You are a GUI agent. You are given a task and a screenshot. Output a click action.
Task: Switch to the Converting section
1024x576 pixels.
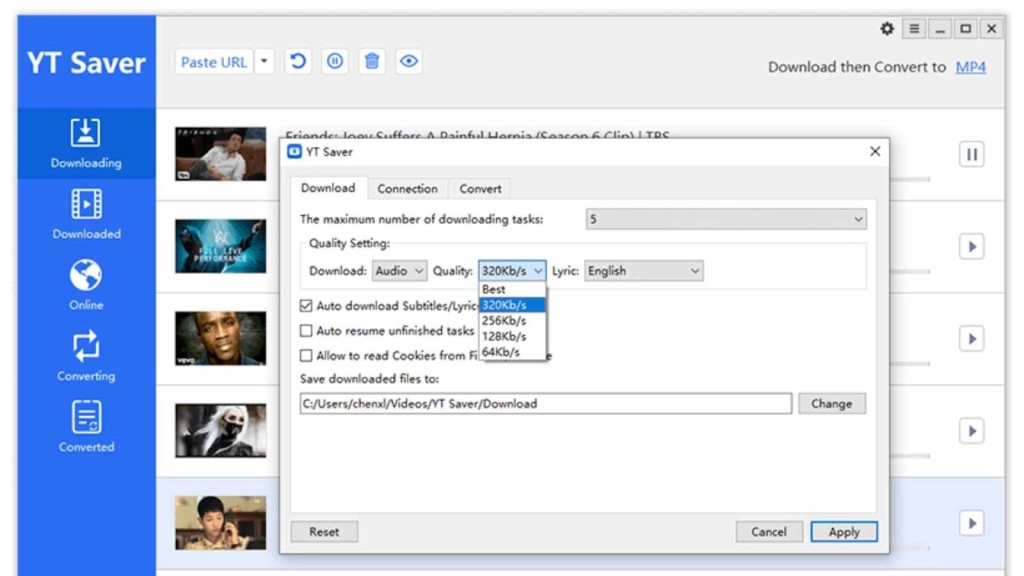point(85,354)
